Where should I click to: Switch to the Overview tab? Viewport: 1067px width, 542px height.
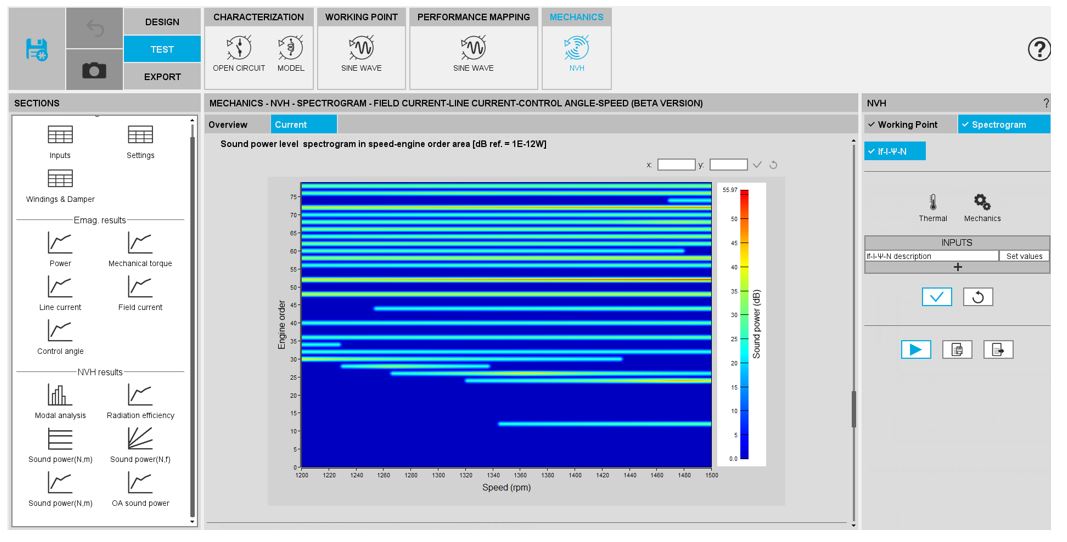228,125
